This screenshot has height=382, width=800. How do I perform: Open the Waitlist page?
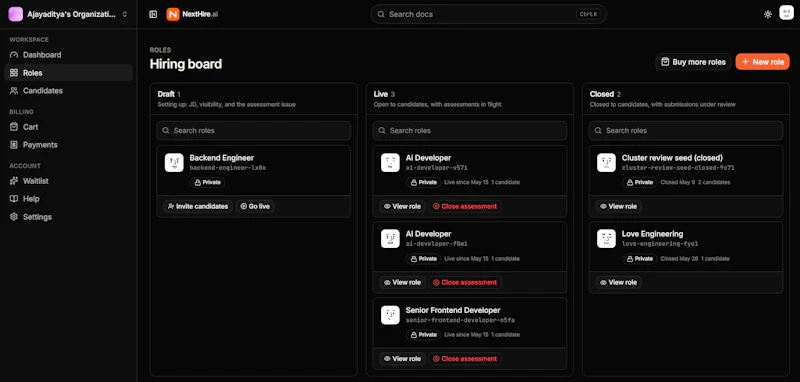68,181
